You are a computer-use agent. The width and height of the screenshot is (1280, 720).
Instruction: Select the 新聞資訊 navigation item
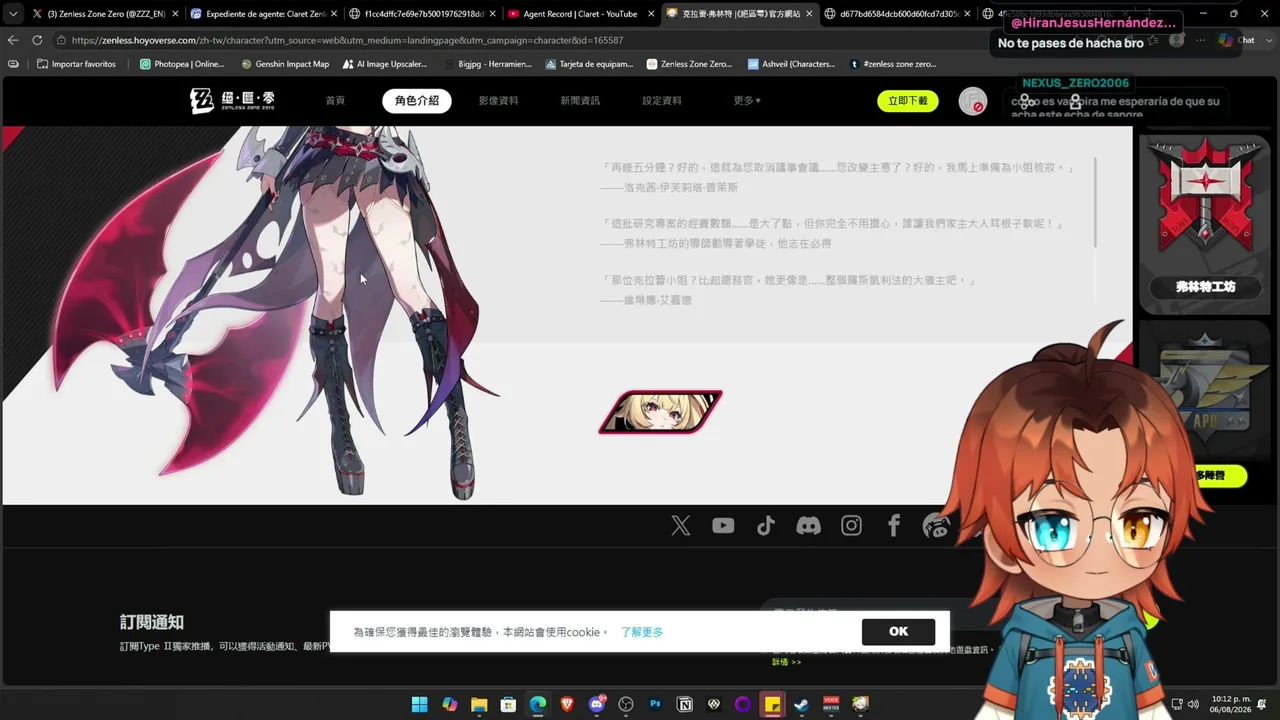click(580, 101)
